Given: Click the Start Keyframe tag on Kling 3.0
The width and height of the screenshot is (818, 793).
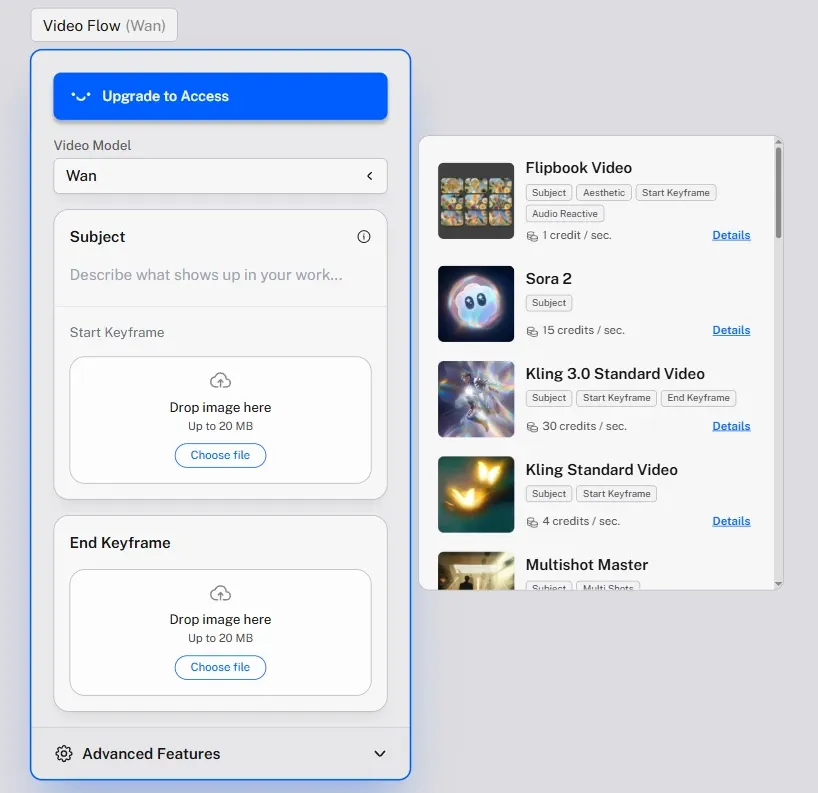Looking at the screenshot, I should coord(617,398).
